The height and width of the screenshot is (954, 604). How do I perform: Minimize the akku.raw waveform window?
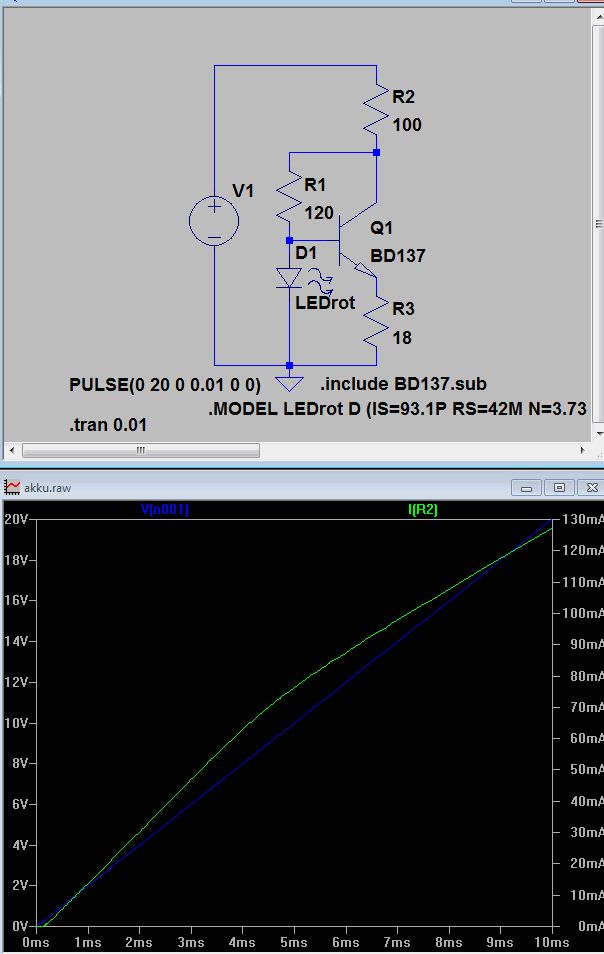[527, 487]
